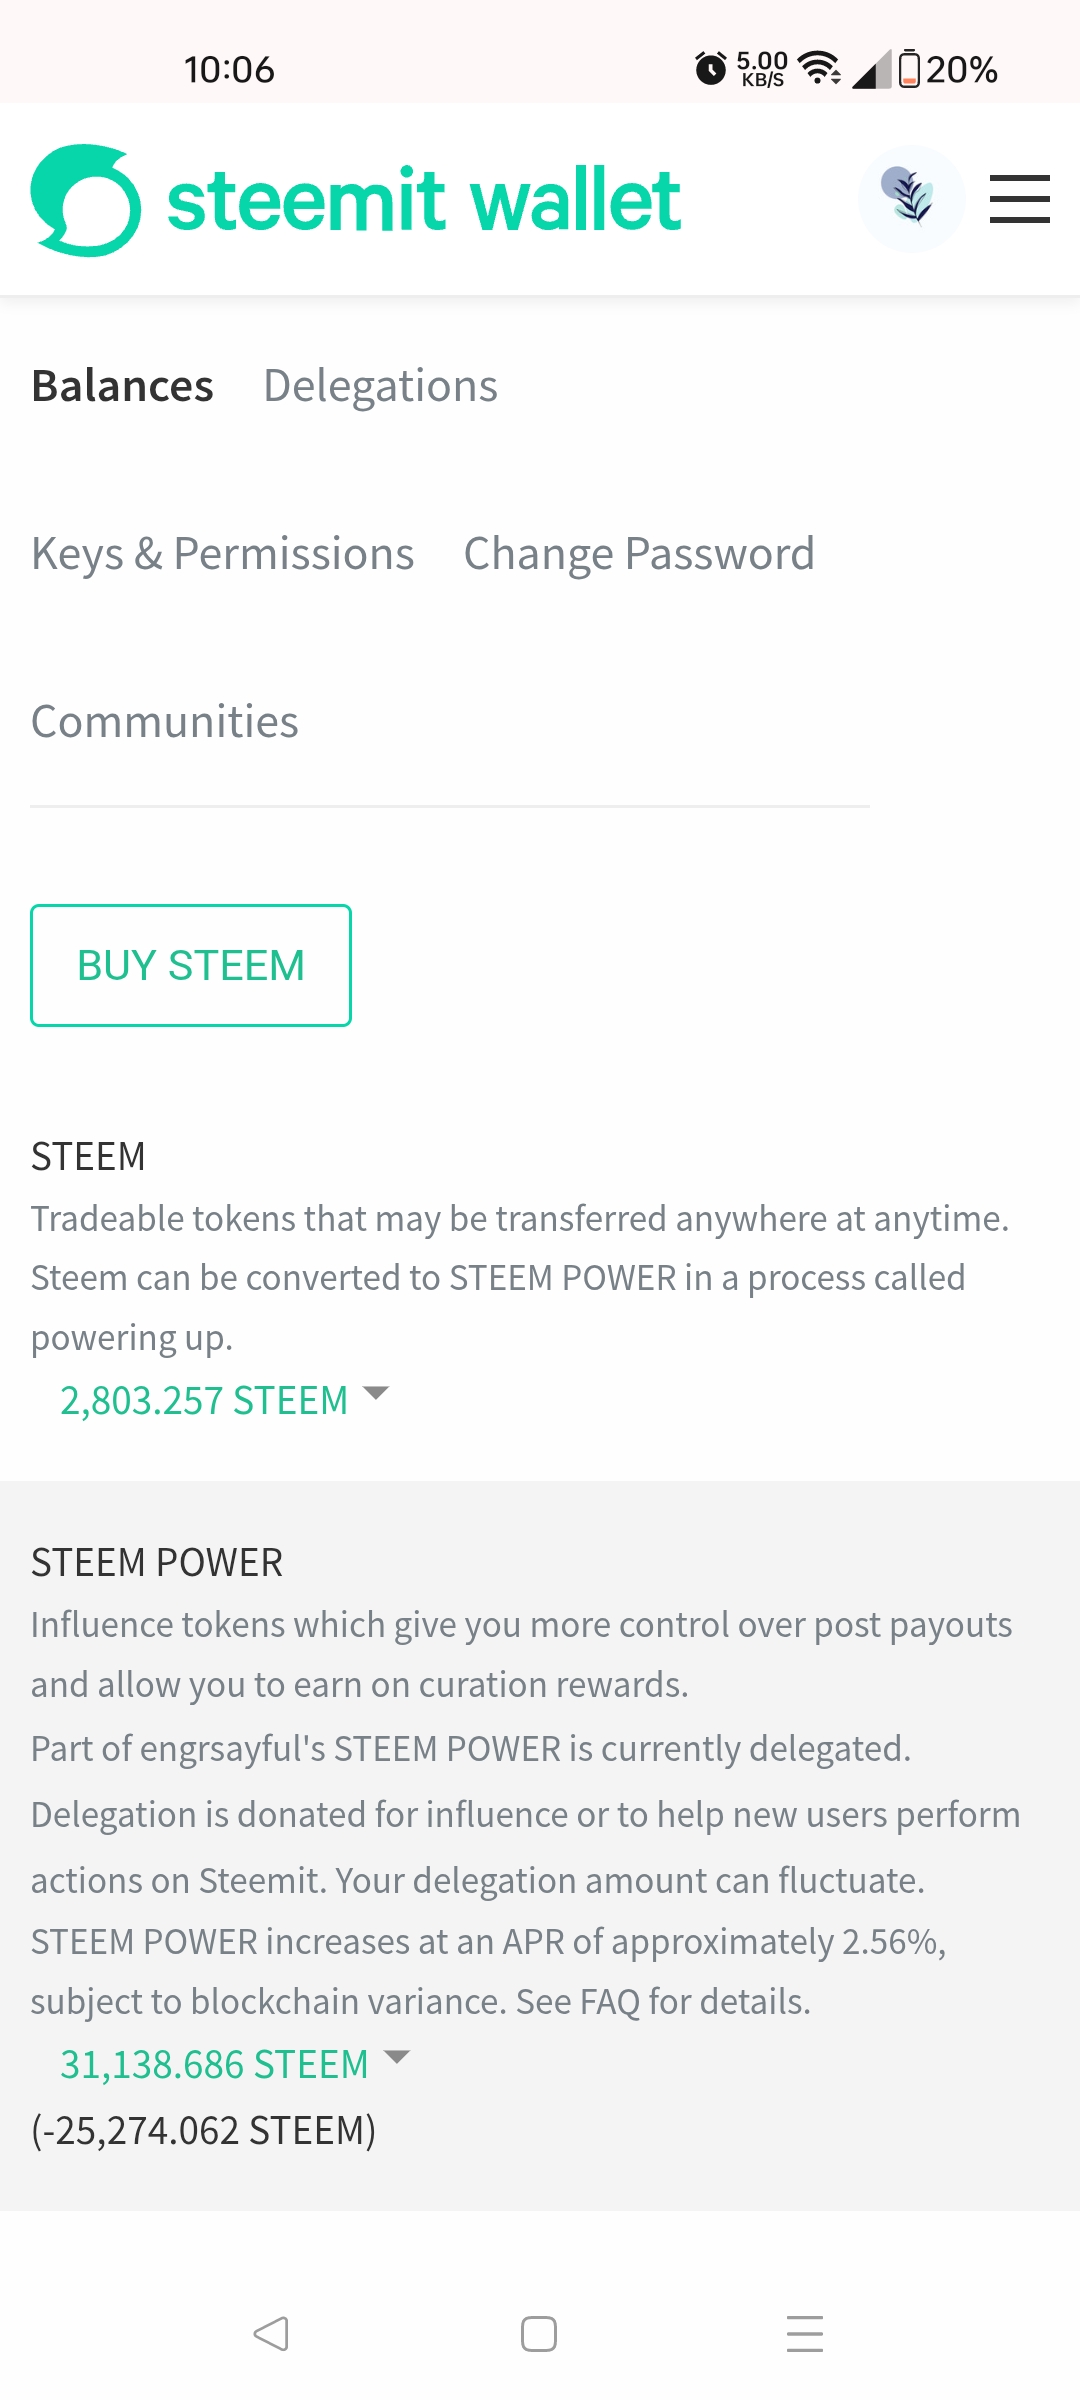Expand the 31,138.686 STEEM dropdown arrow
Image resolution: width=1080 pixels, height=2400 pixels.
397,2057
